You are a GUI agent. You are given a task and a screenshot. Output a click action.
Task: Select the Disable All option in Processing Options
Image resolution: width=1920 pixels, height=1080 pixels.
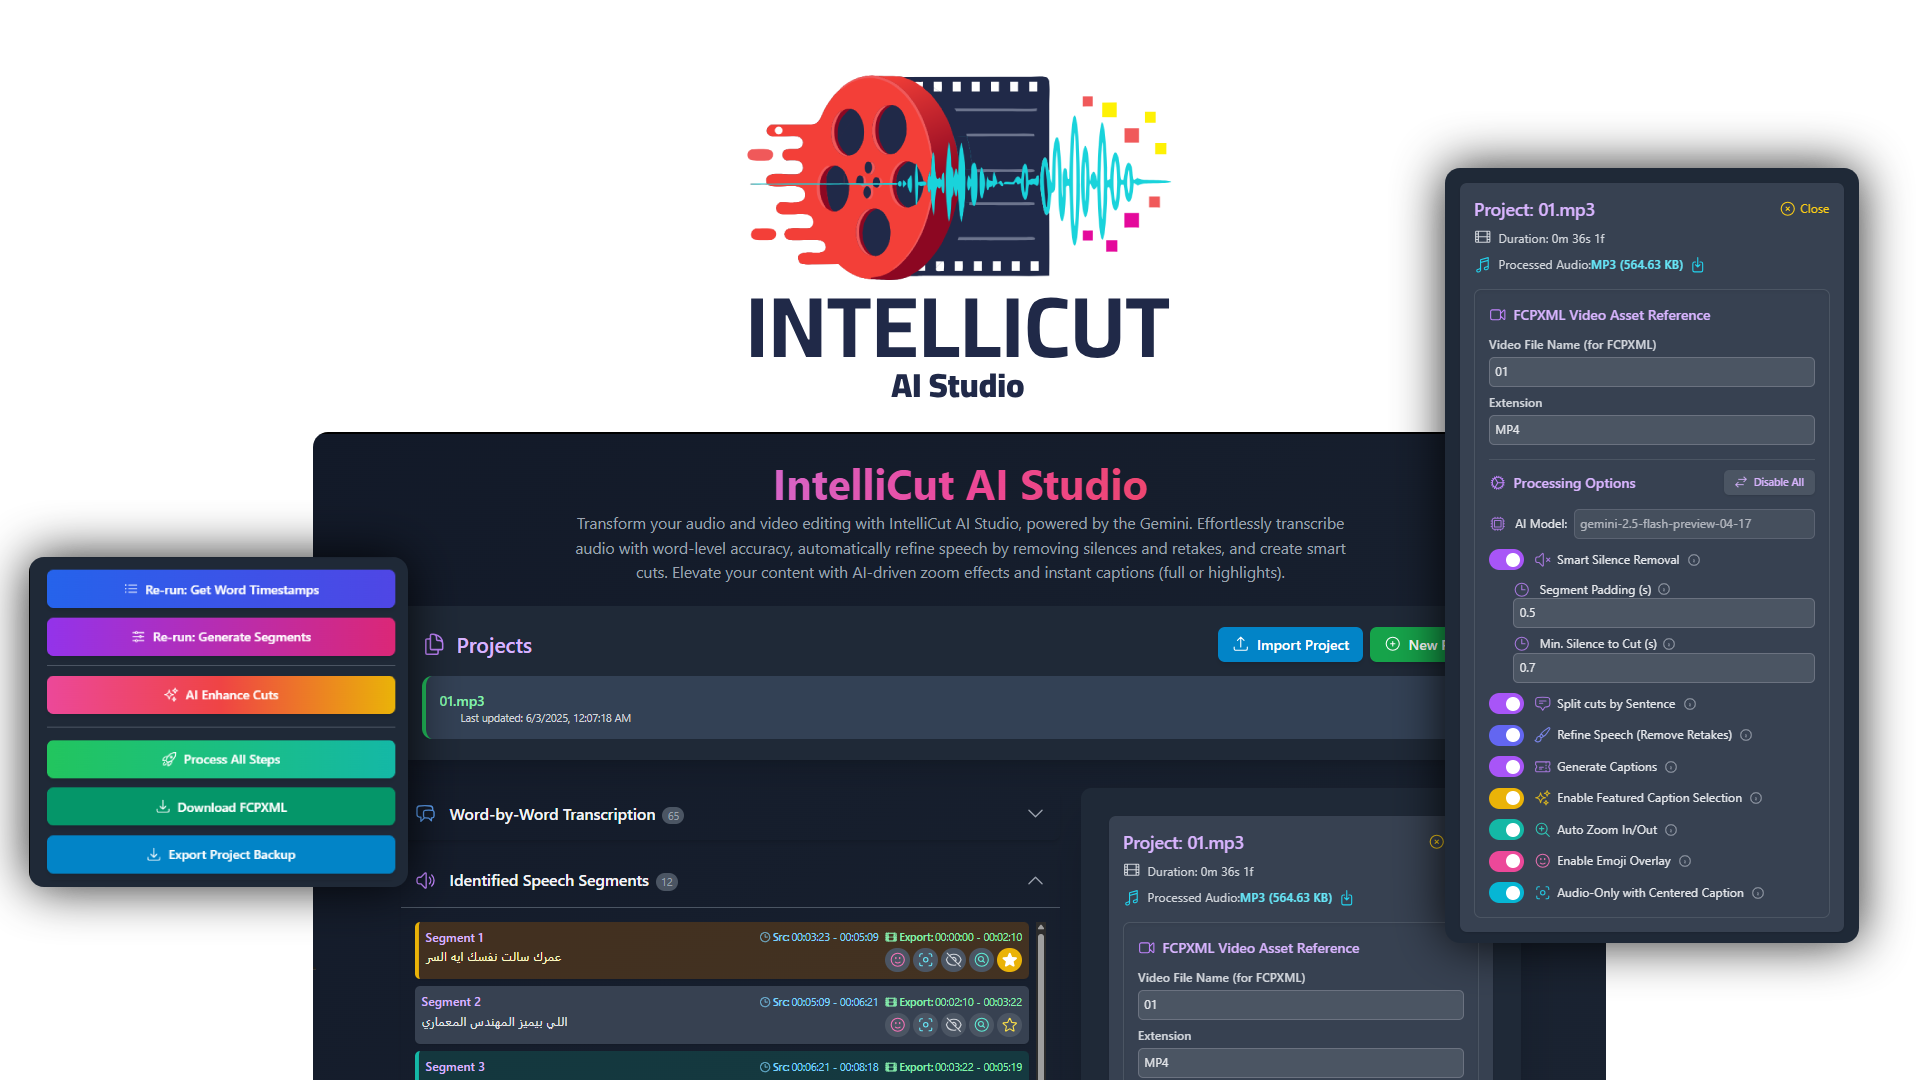click(x=1768, y=482)
